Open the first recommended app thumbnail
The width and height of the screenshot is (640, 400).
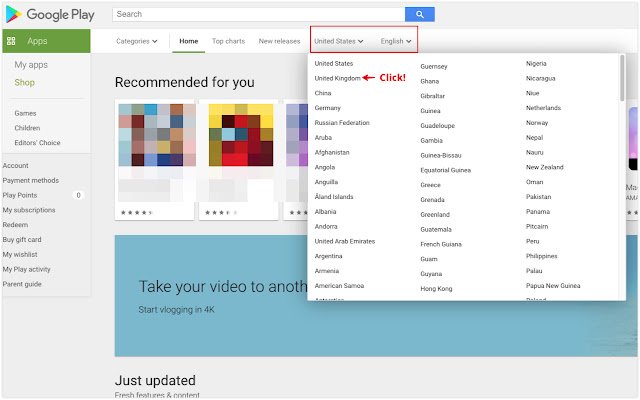pyautogui.click(x=157, y=135)
